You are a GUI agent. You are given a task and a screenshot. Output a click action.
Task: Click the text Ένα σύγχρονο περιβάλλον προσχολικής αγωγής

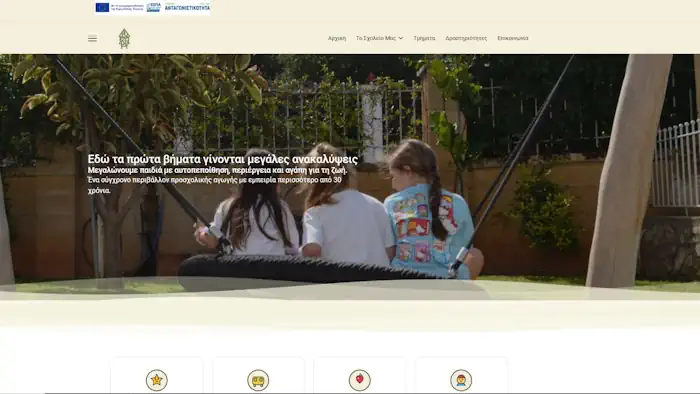point(214,185)
